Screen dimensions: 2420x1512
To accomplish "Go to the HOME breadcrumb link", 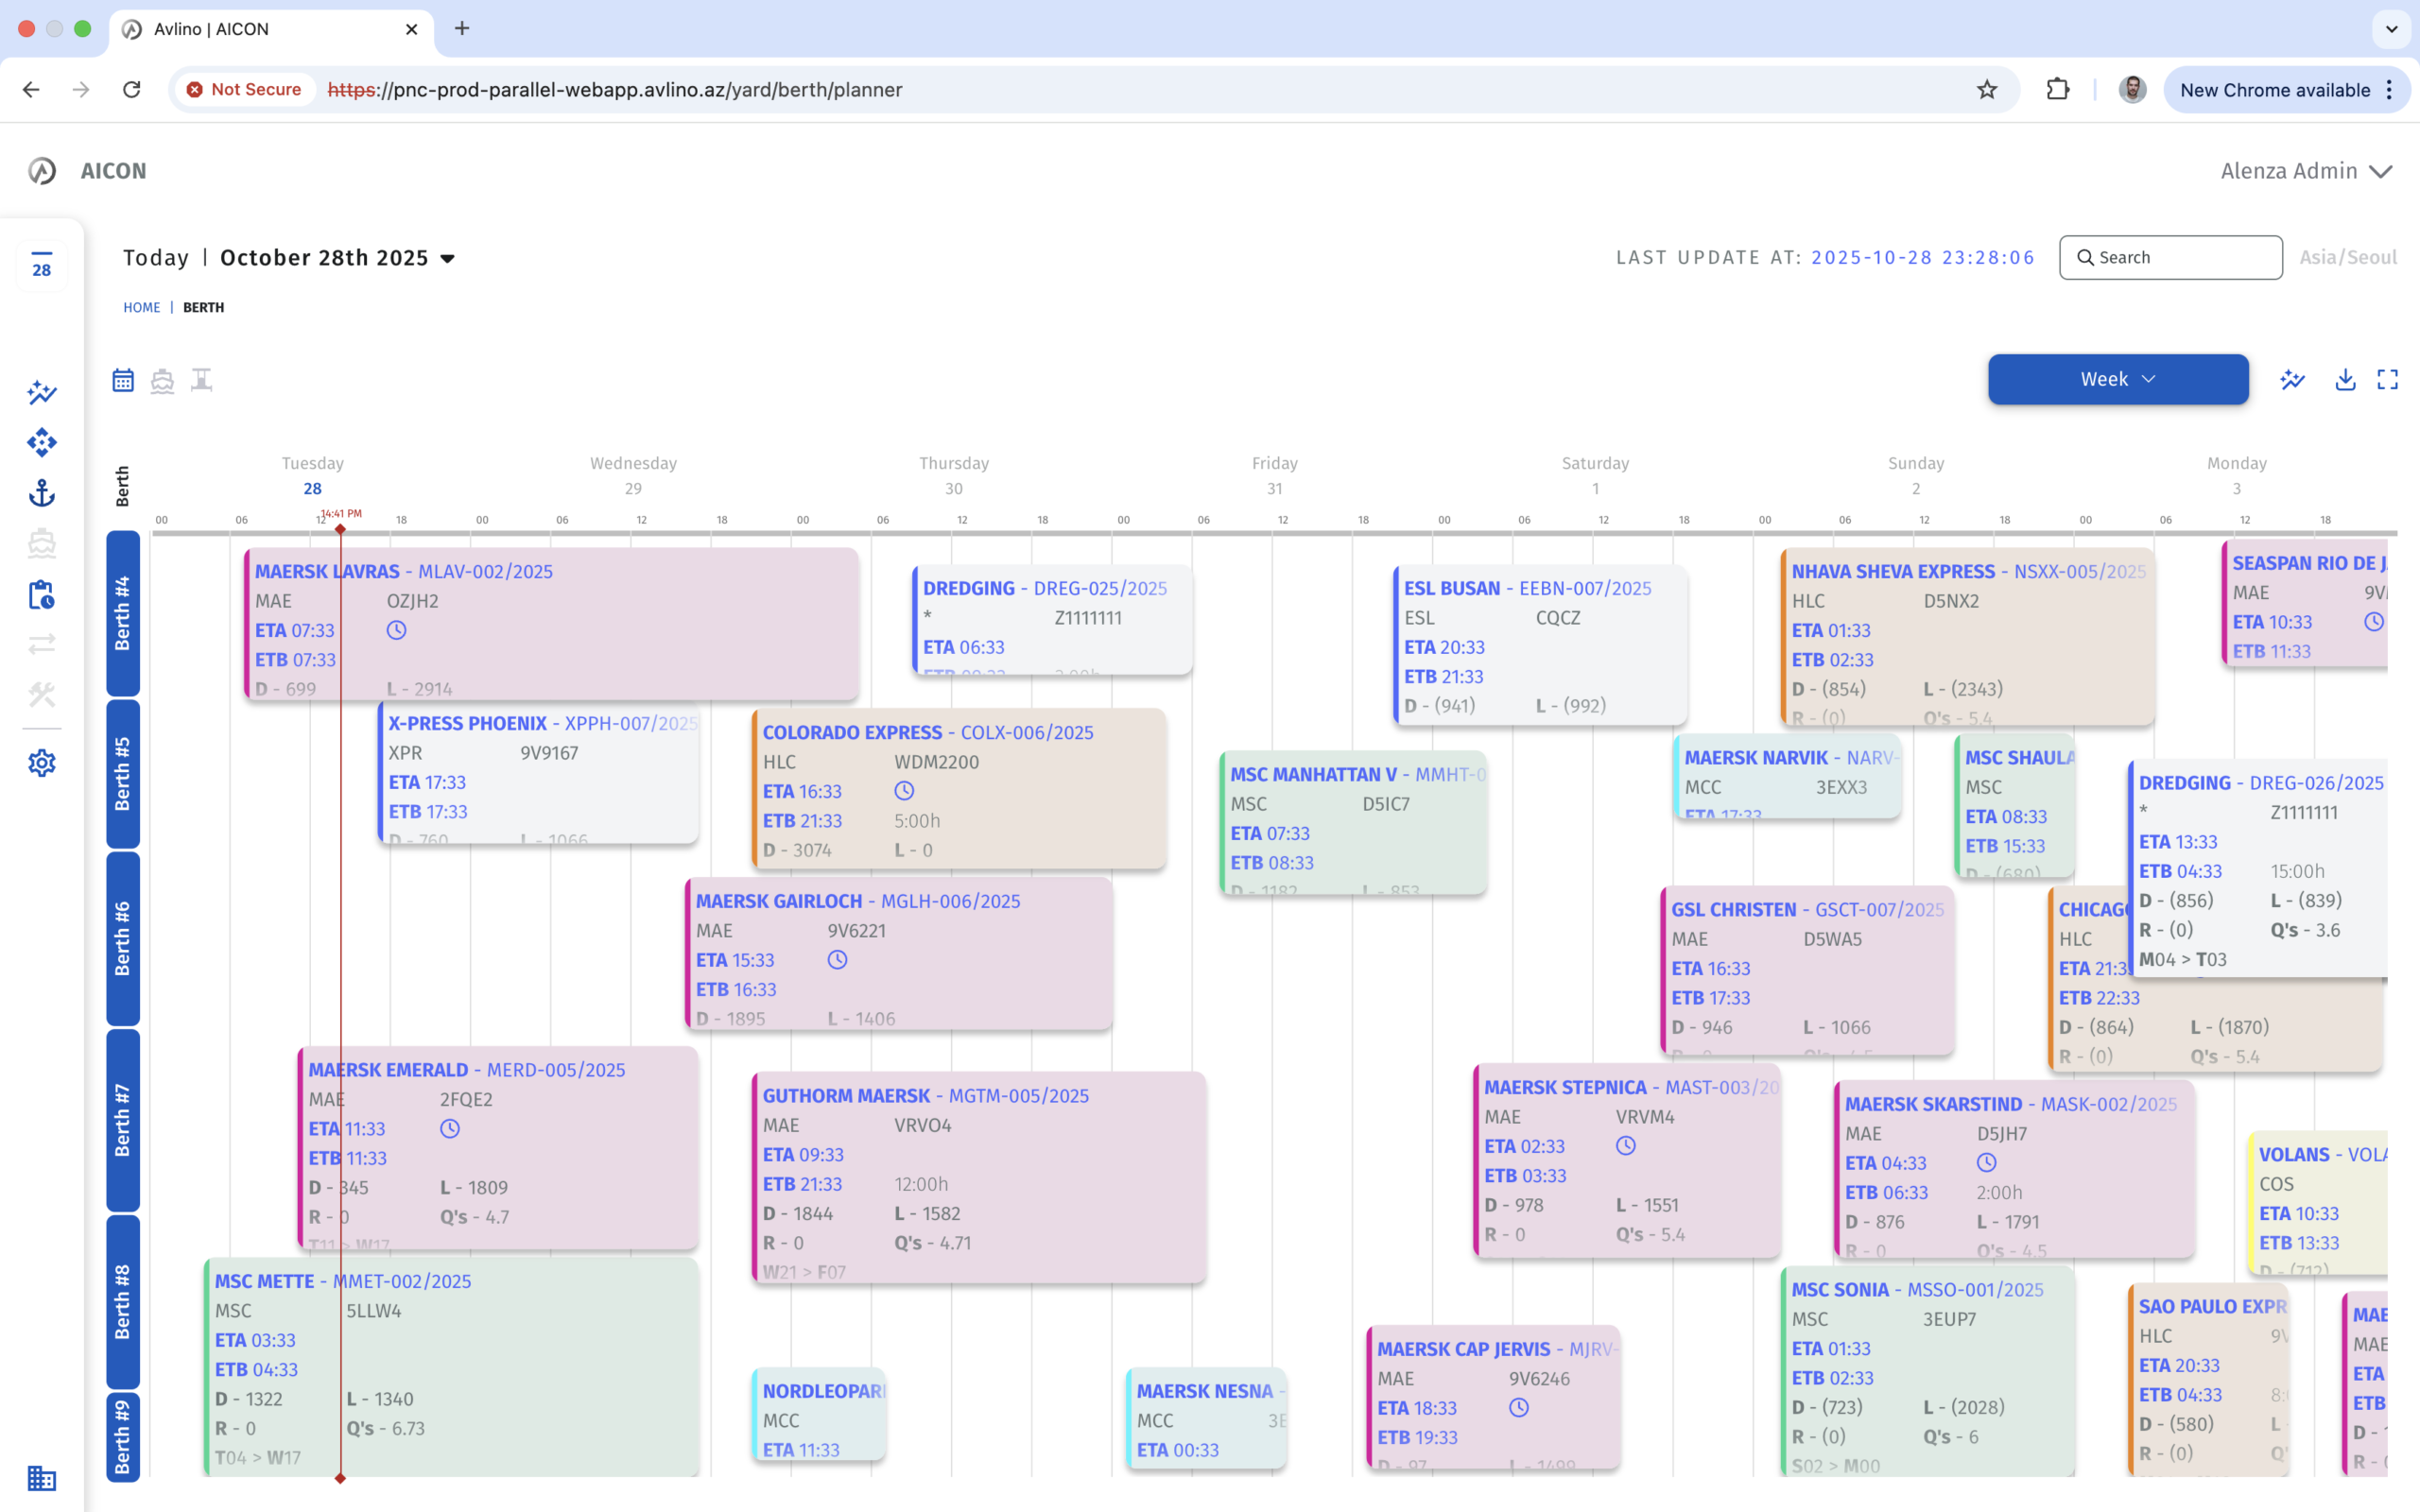I will [141, 307].
